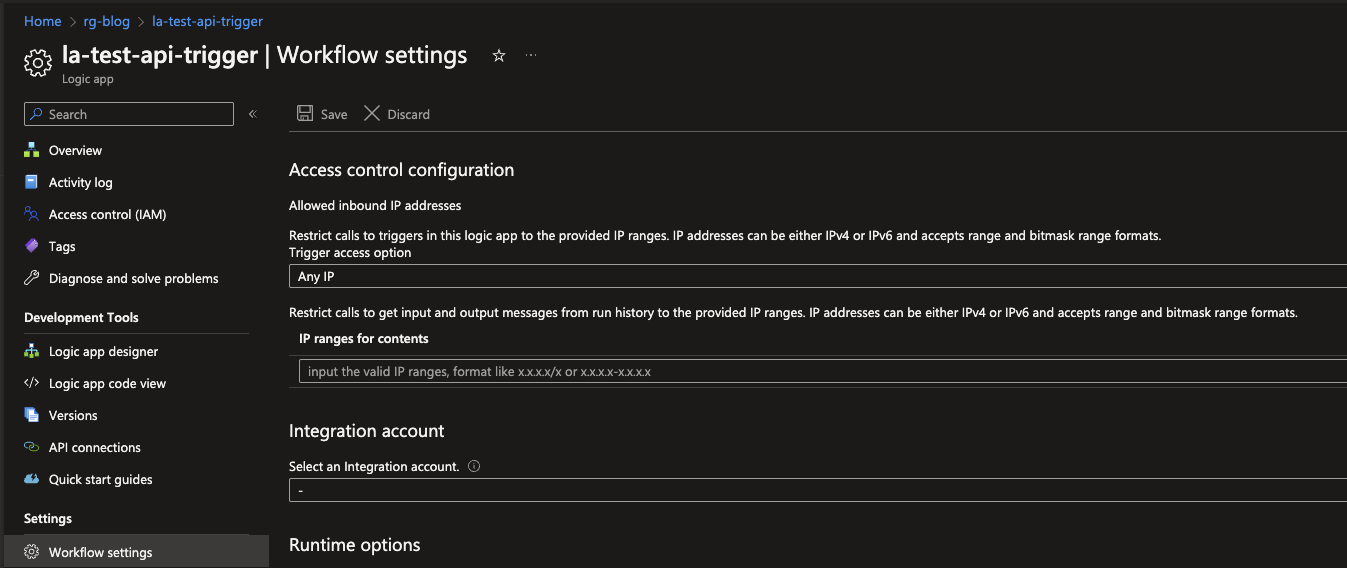Click the IP ranges for contents field
This screenshot has width=1347, height=568.
(x=820, y=371)
